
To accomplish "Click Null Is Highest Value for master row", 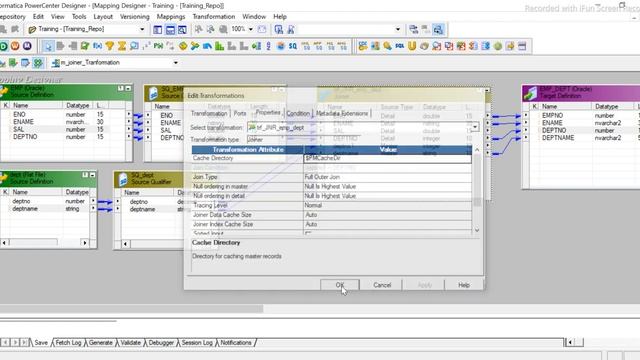I will coord(388,187).
